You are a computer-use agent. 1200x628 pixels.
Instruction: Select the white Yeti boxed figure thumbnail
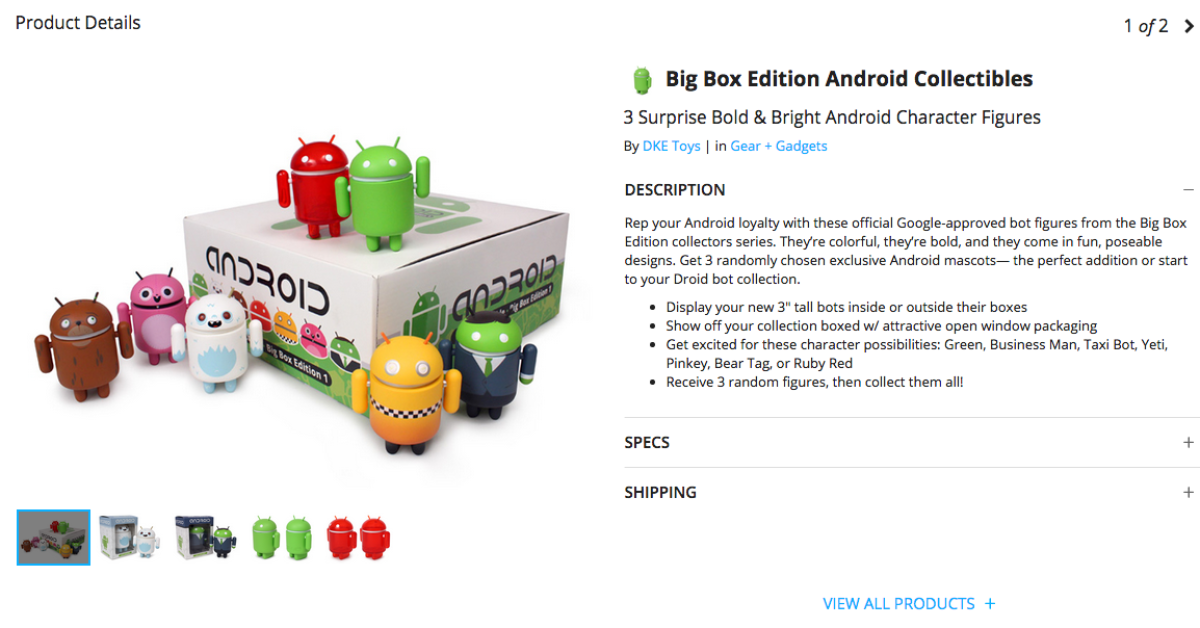pos(130,538)
